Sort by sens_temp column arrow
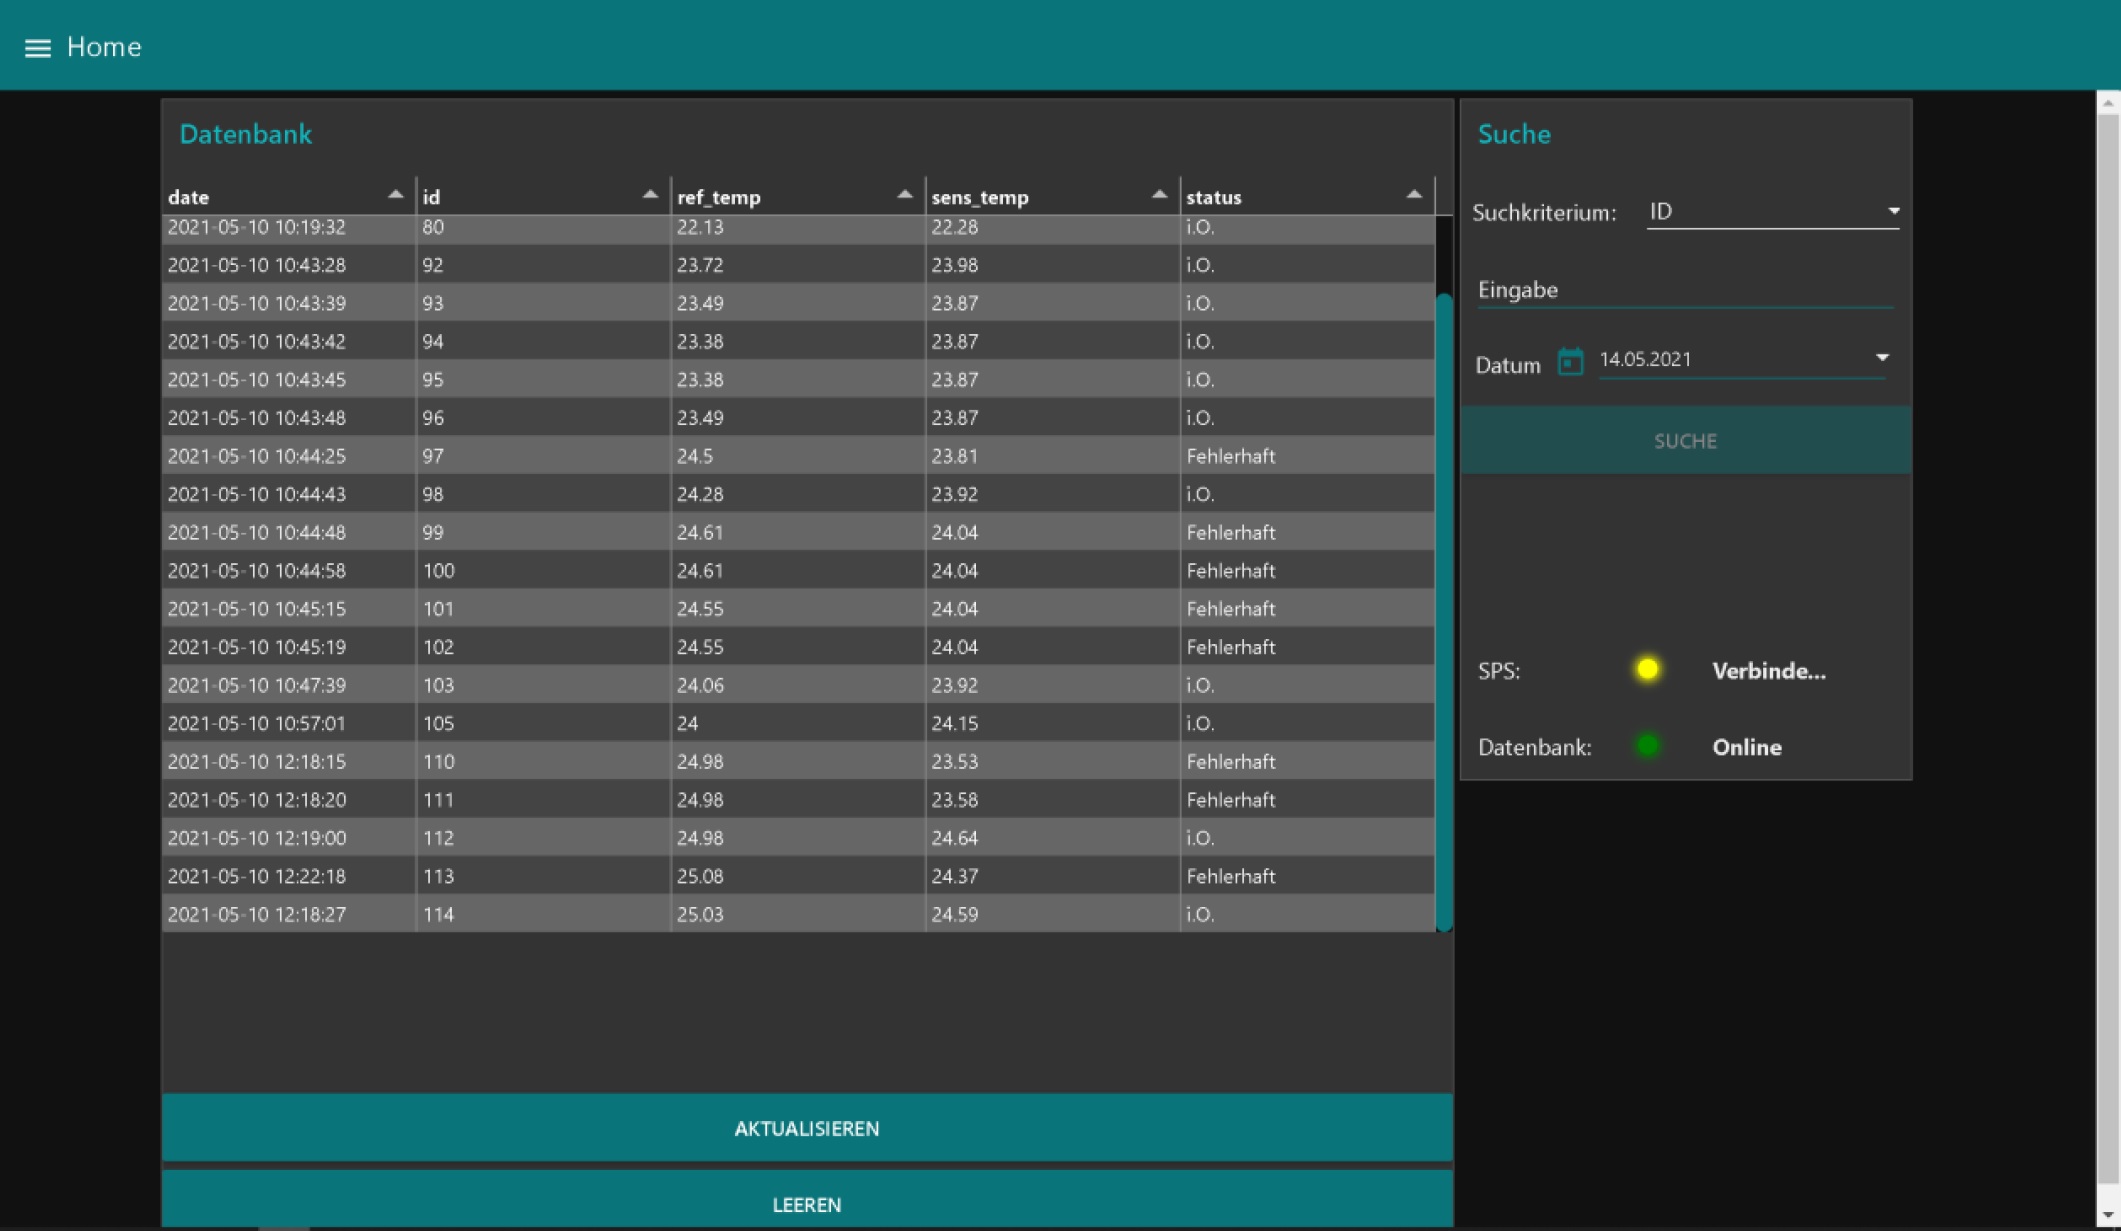Image resolution: width=2121 pixels, height=1231 pixels. [1159, 195]
